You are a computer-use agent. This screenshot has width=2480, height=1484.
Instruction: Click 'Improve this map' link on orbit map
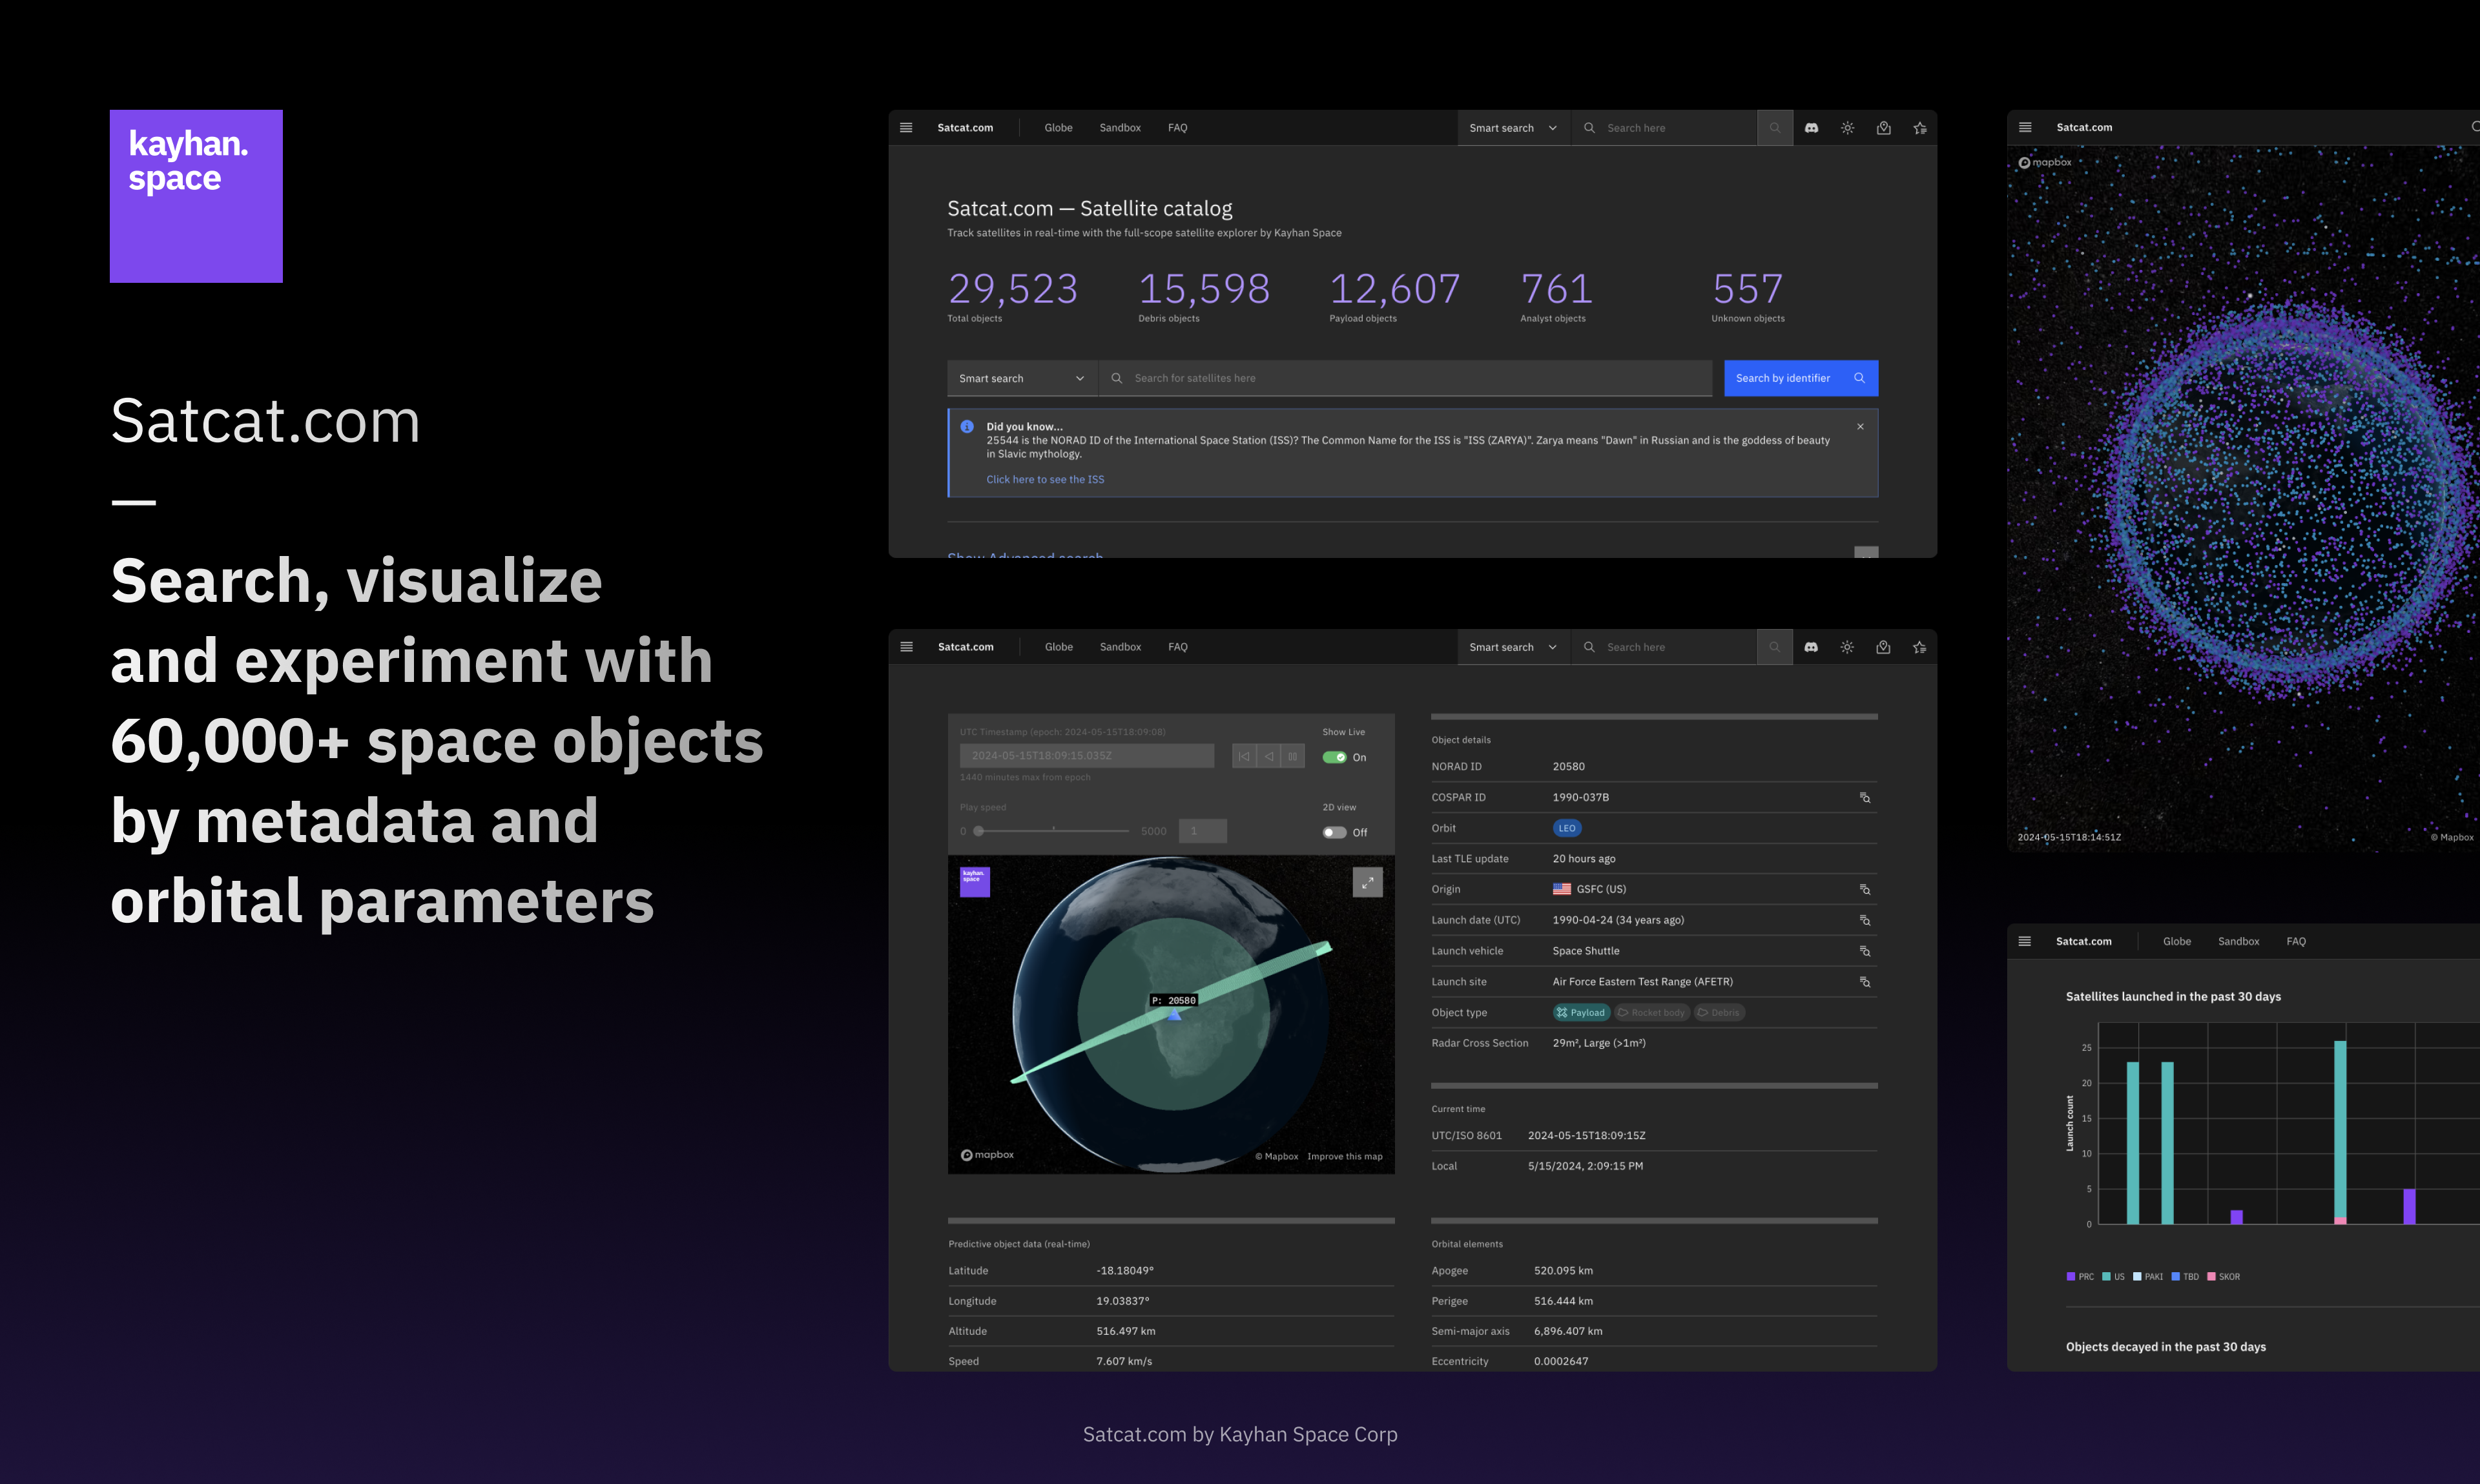click(1344, 1156)
